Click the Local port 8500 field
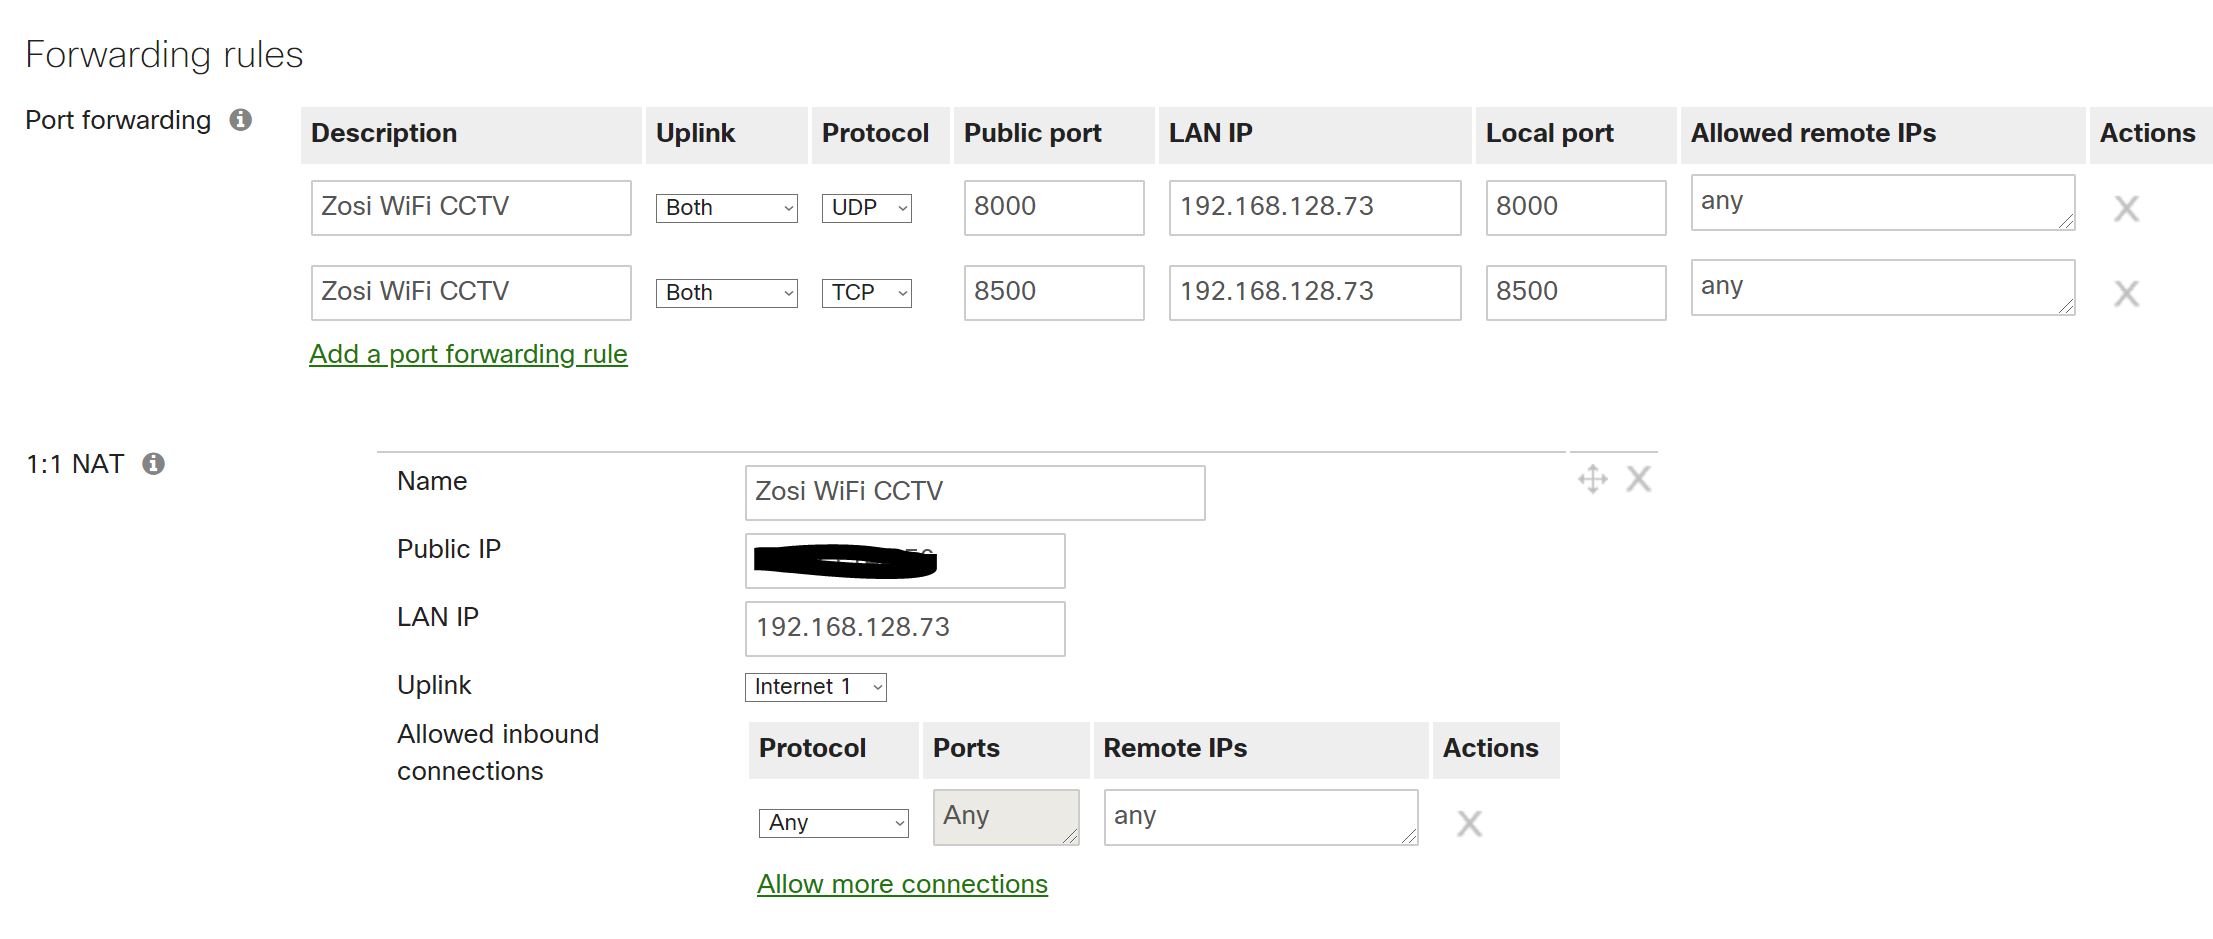The width and height of the screenshot is (2213, 939). click(x=1575, y=292)
